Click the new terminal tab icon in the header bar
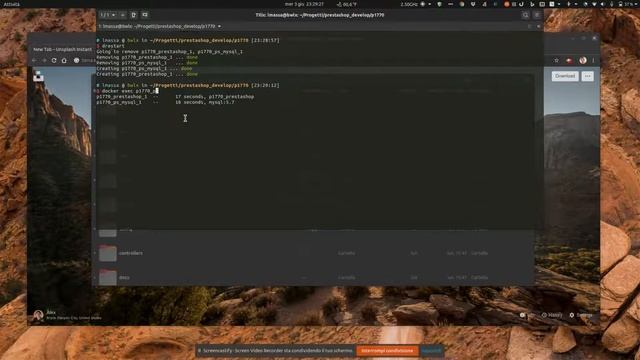Image resolution: width=640 pixels, height=360 pixels. [x=133, y=15]
